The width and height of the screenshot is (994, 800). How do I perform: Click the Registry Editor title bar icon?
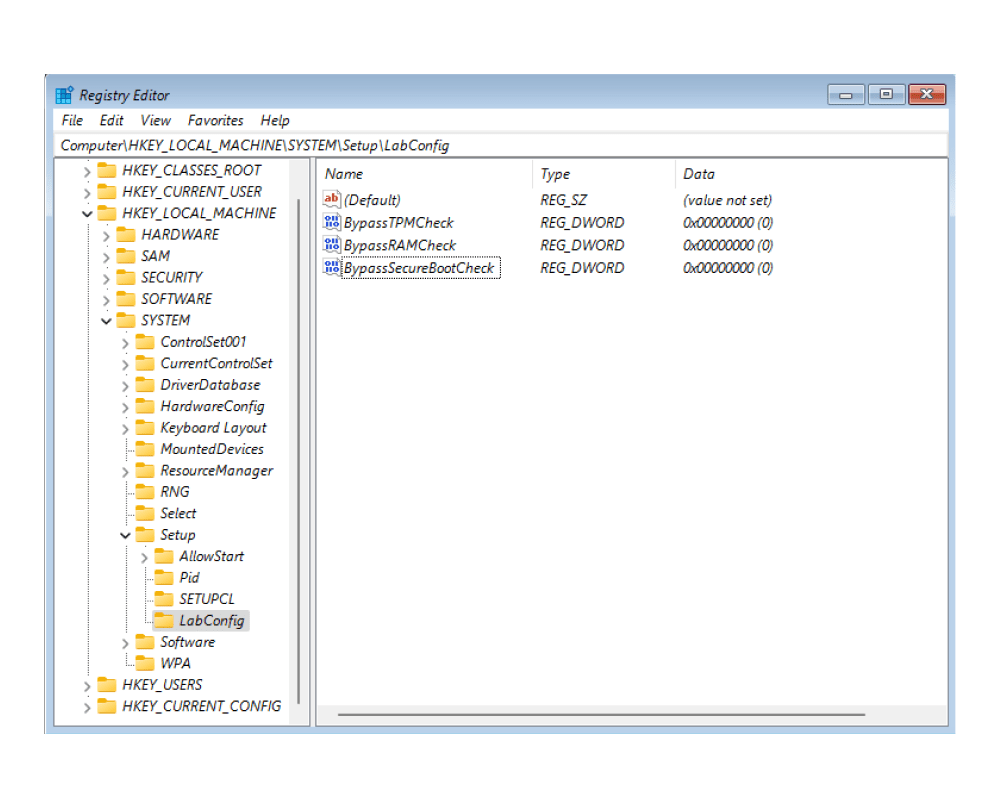tap(64, 95)
